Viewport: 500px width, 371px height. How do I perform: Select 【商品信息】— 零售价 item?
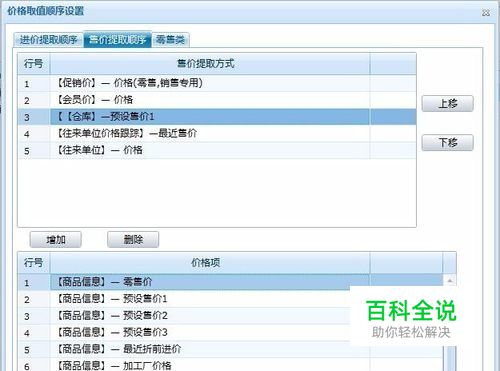(230, 282)
